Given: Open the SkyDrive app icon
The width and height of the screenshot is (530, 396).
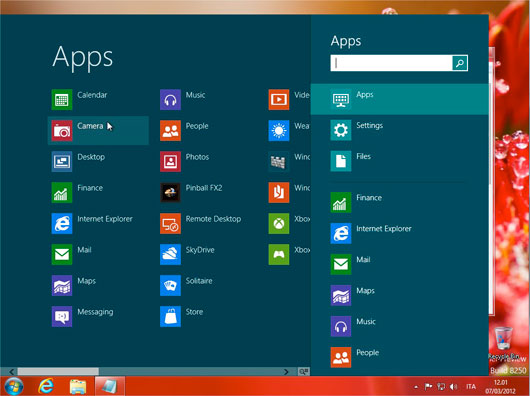Looking at the screenshot, I should (x=170, y=255).
